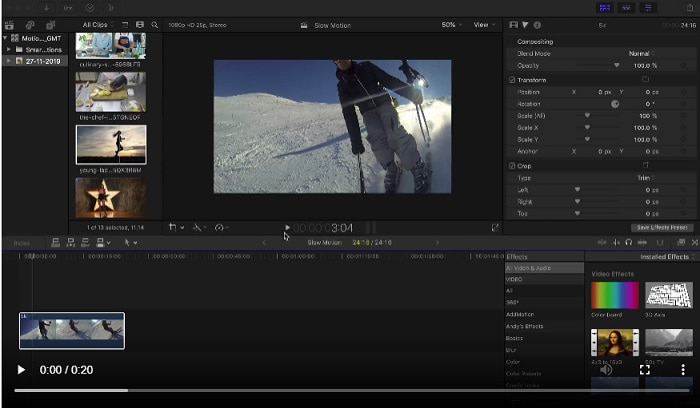Adjust the Opacity slider handle
700x408 pixels.
(x=617, y=65)
